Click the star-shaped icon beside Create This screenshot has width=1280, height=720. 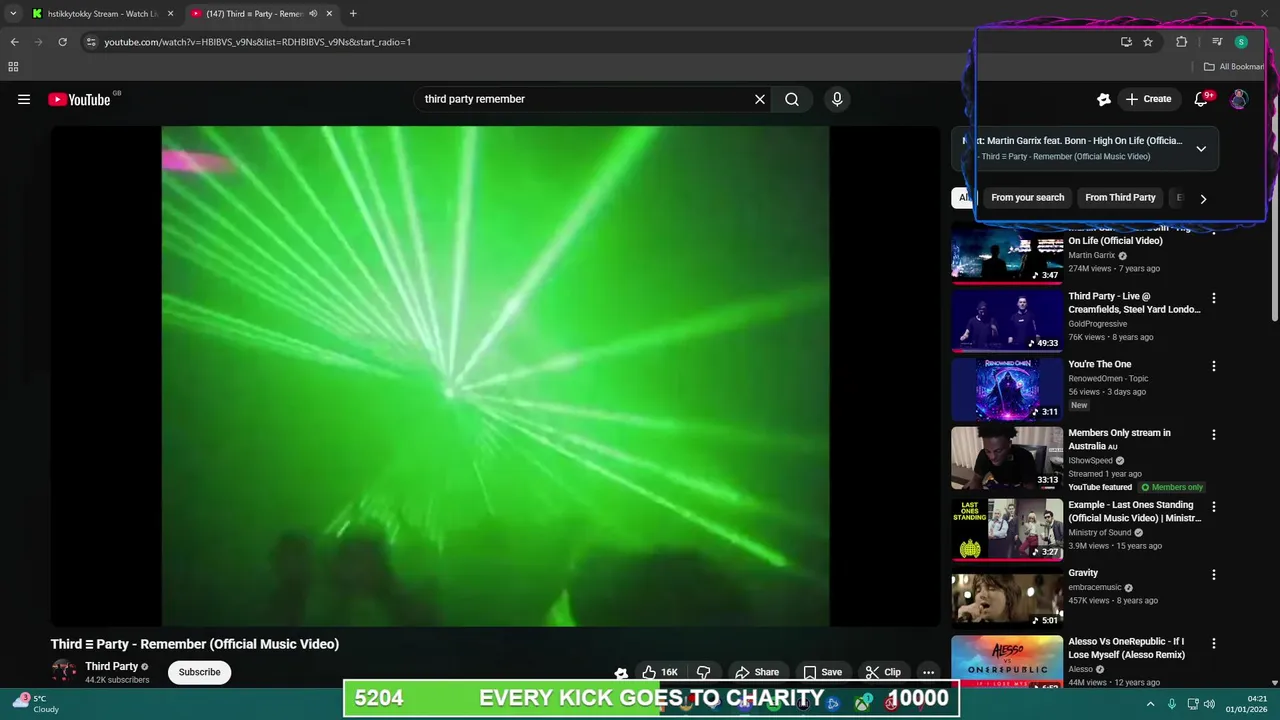(x=1104, y=99)
